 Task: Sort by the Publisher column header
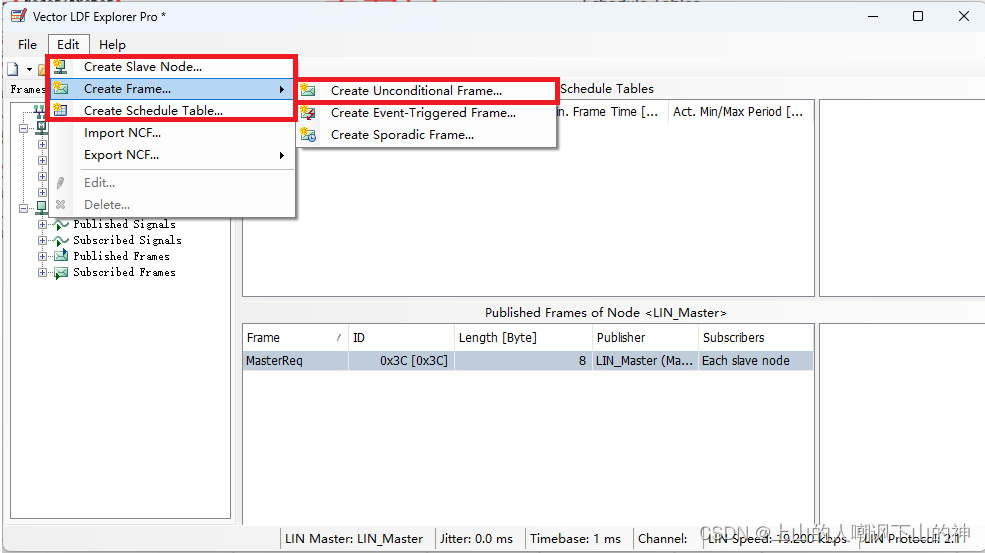coord(645,337)
